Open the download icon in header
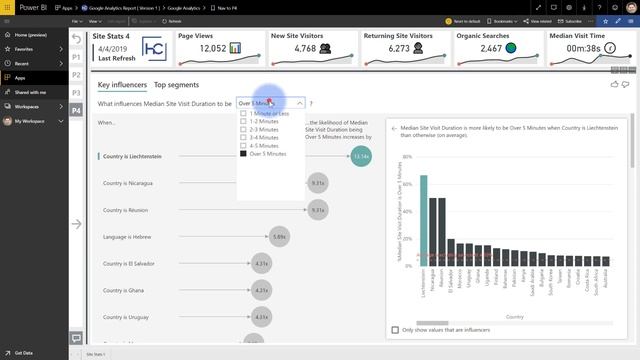 (x=584, y=7)
